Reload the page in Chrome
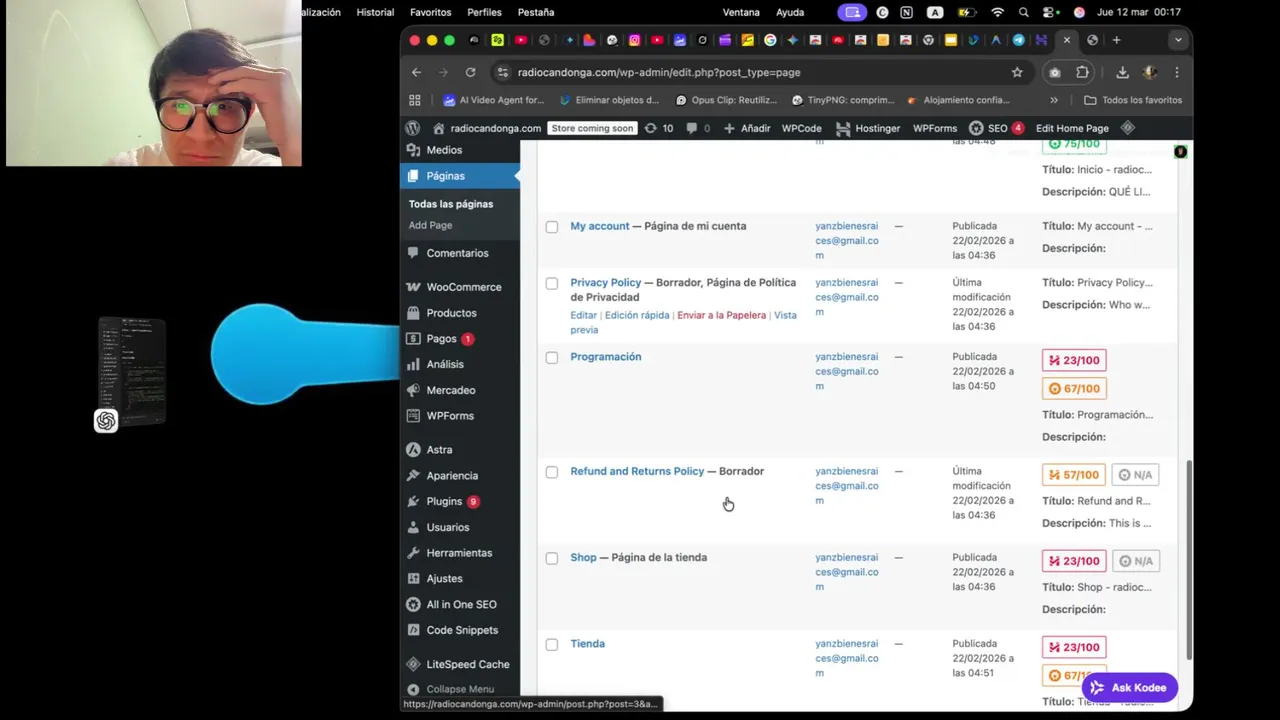This screenshot has height=720, width=1280. pyautogui.click(x=470, y=72)
